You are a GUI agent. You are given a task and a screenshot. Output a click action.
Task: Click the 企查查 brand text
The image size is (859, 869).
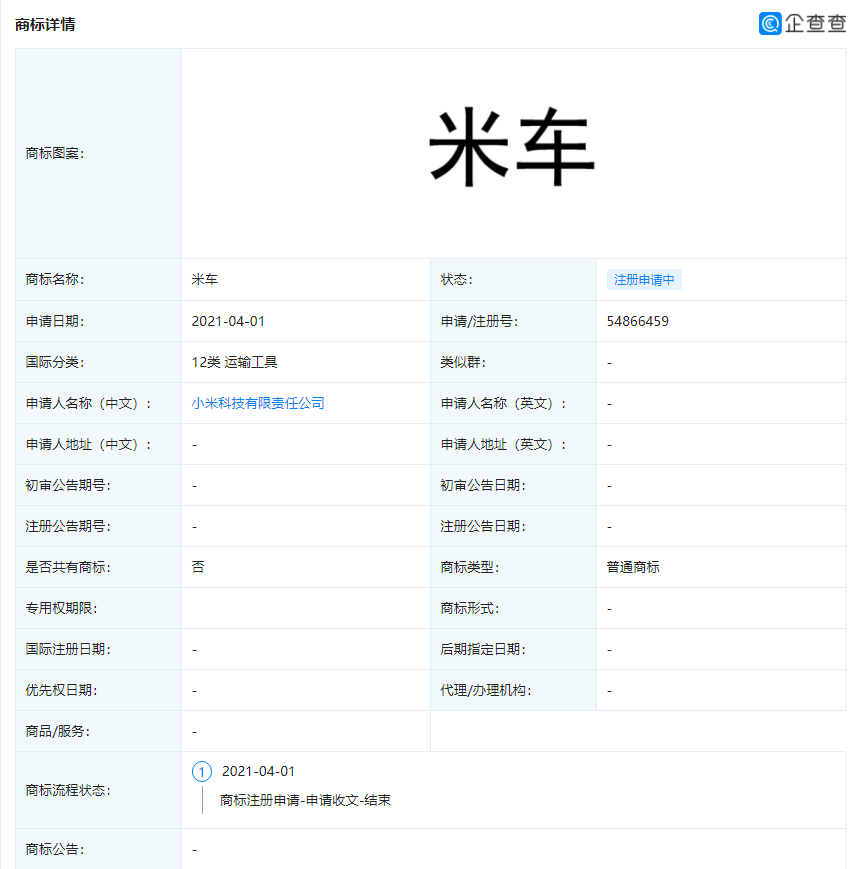click(x=815, y=24)
